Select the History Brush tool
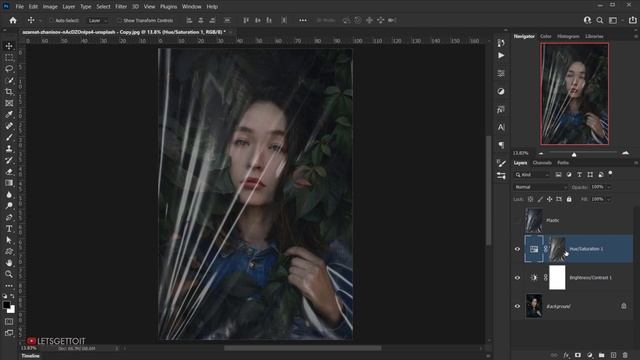The width and height of the screenshot is (640, 360). tap(9, 160)
